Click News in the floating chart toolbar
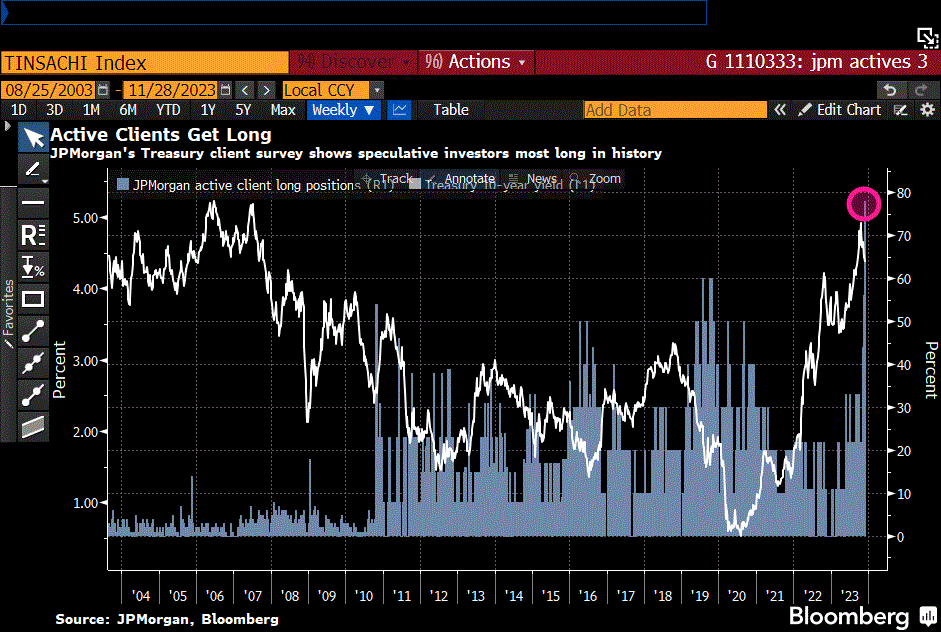941x632 pixels. click(x=534, y=179)
